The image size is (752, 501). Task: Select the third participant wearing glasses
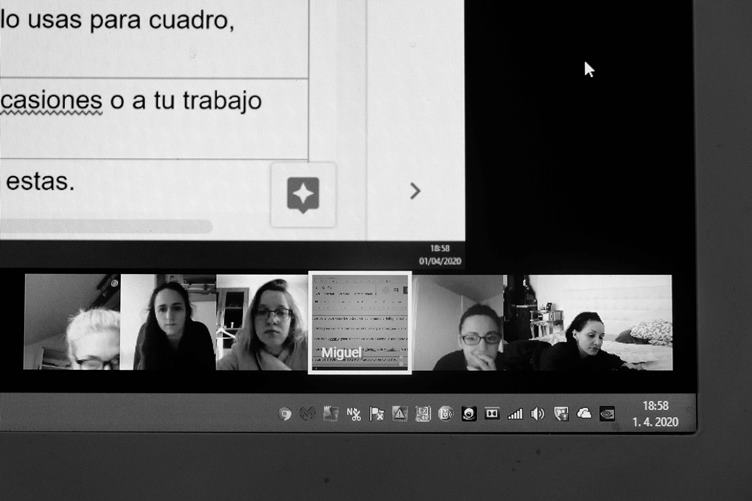click(x=263, y=322)
